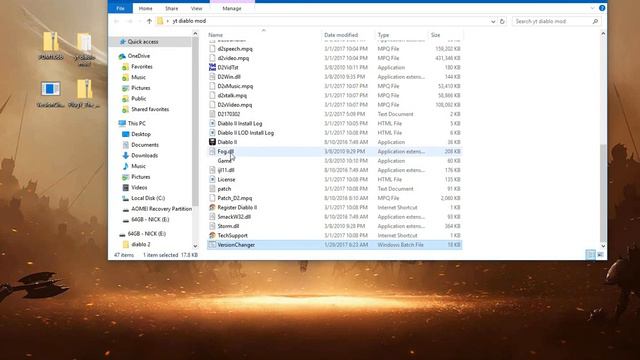
Task: Click the yt diablo mod breadcrumb
Action: (189, 21)
